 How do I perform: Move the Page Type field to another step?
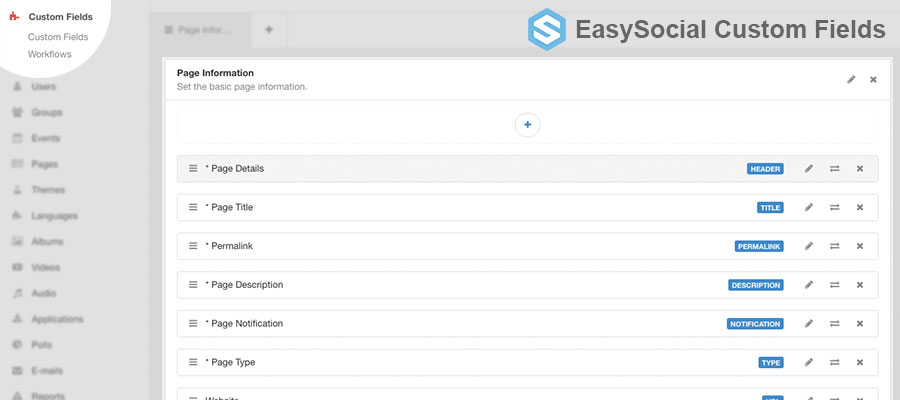pyautogui.click(x=835, y=362)
